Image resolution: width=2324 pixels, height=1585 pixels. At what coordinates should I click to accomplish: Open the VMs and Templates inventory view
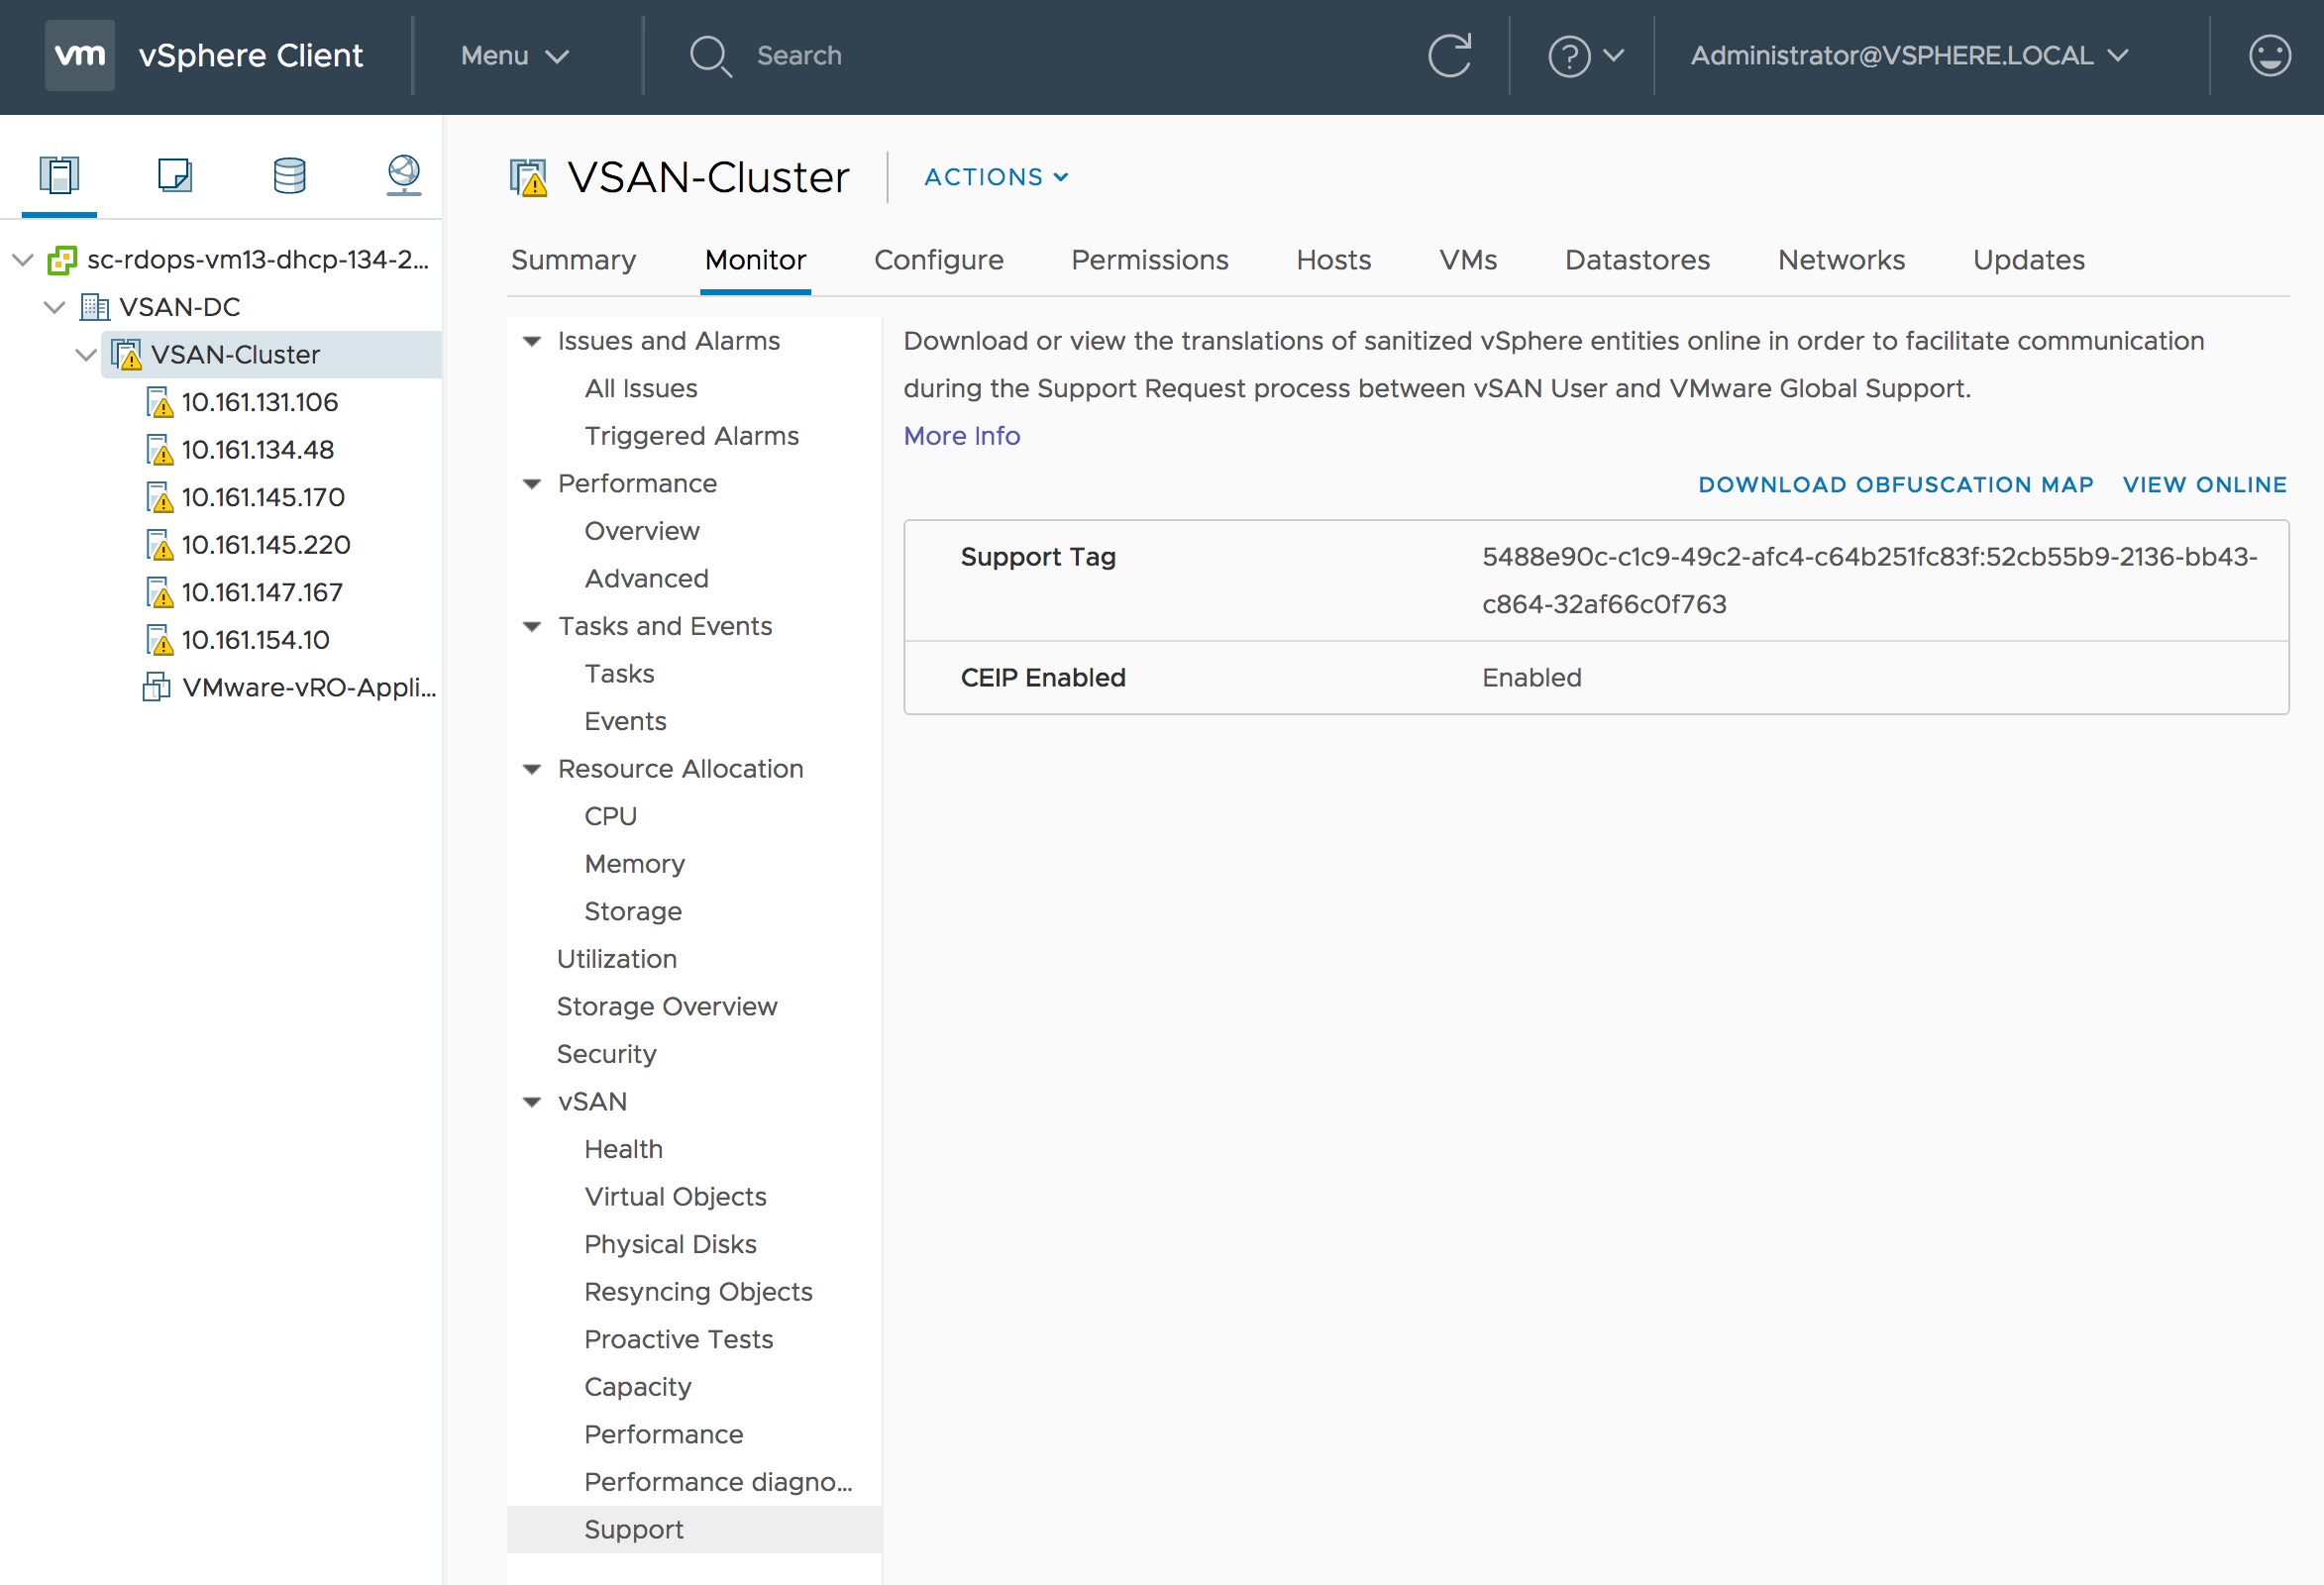coord(174,175)
